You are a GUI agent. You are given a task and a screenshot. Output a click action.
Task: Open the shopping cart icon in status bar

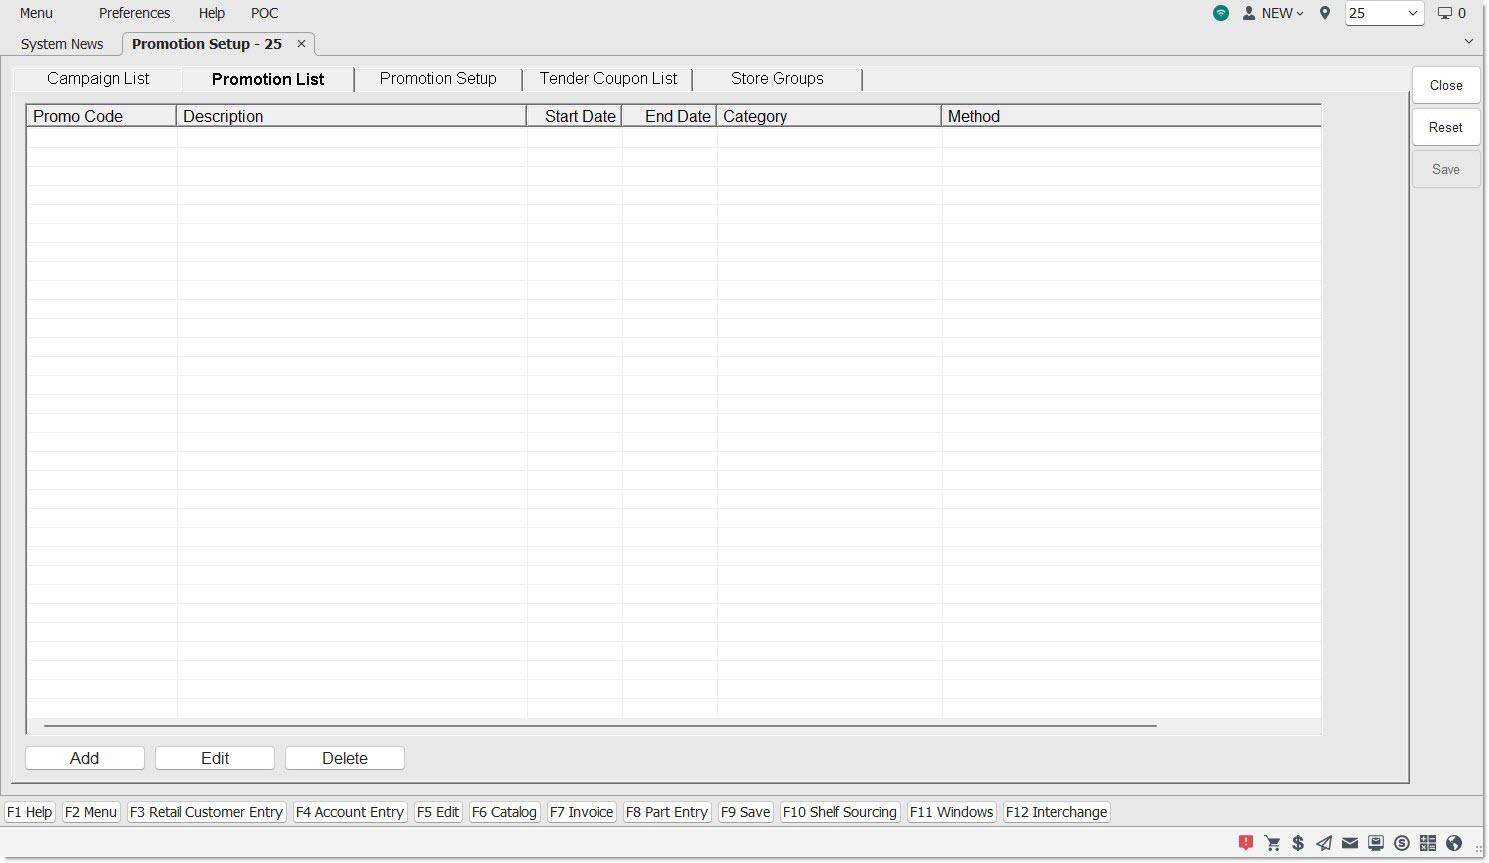(1272, 843)
